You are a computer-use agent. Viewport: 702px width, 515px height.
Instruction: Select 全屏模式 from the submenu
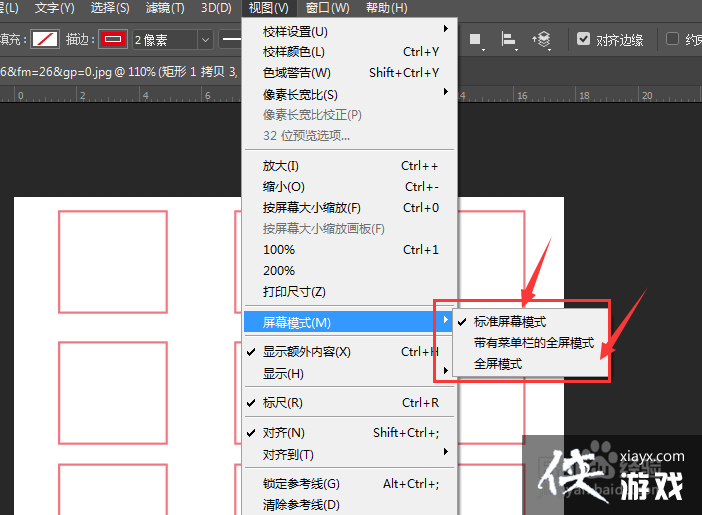click(x=498, y=364)
